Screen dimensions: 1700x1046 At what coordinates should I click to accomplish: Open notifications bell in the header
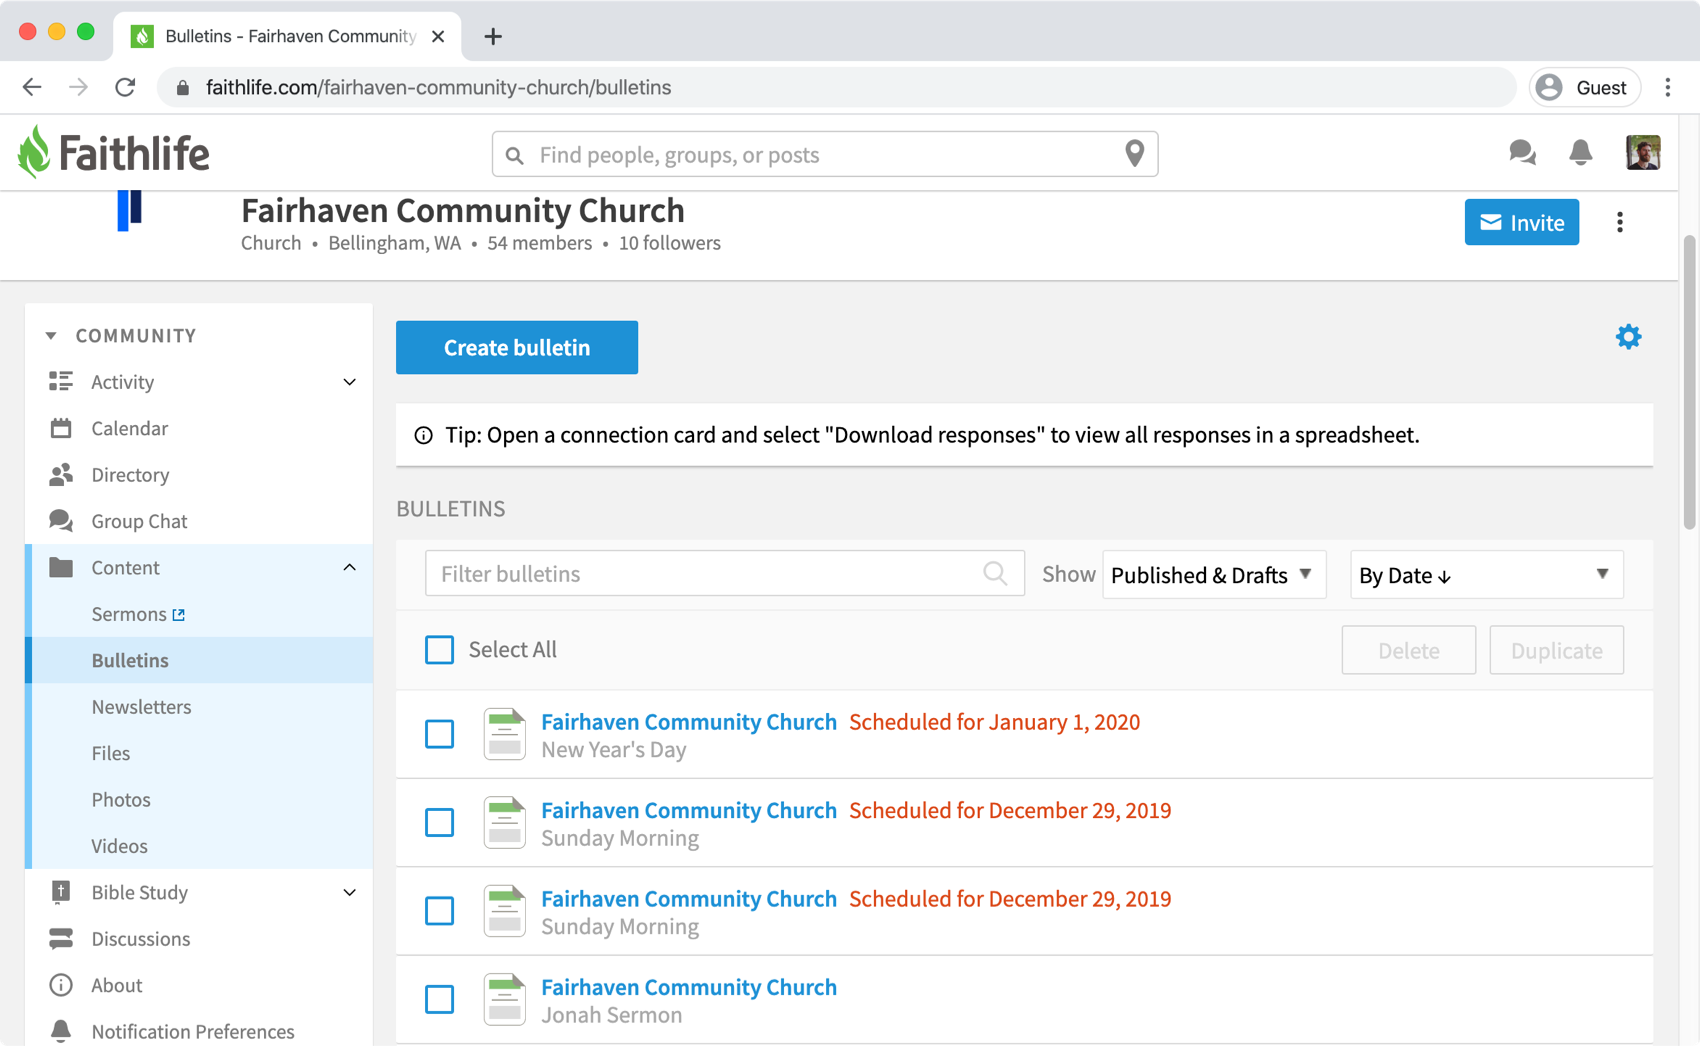coord(1580,152)
